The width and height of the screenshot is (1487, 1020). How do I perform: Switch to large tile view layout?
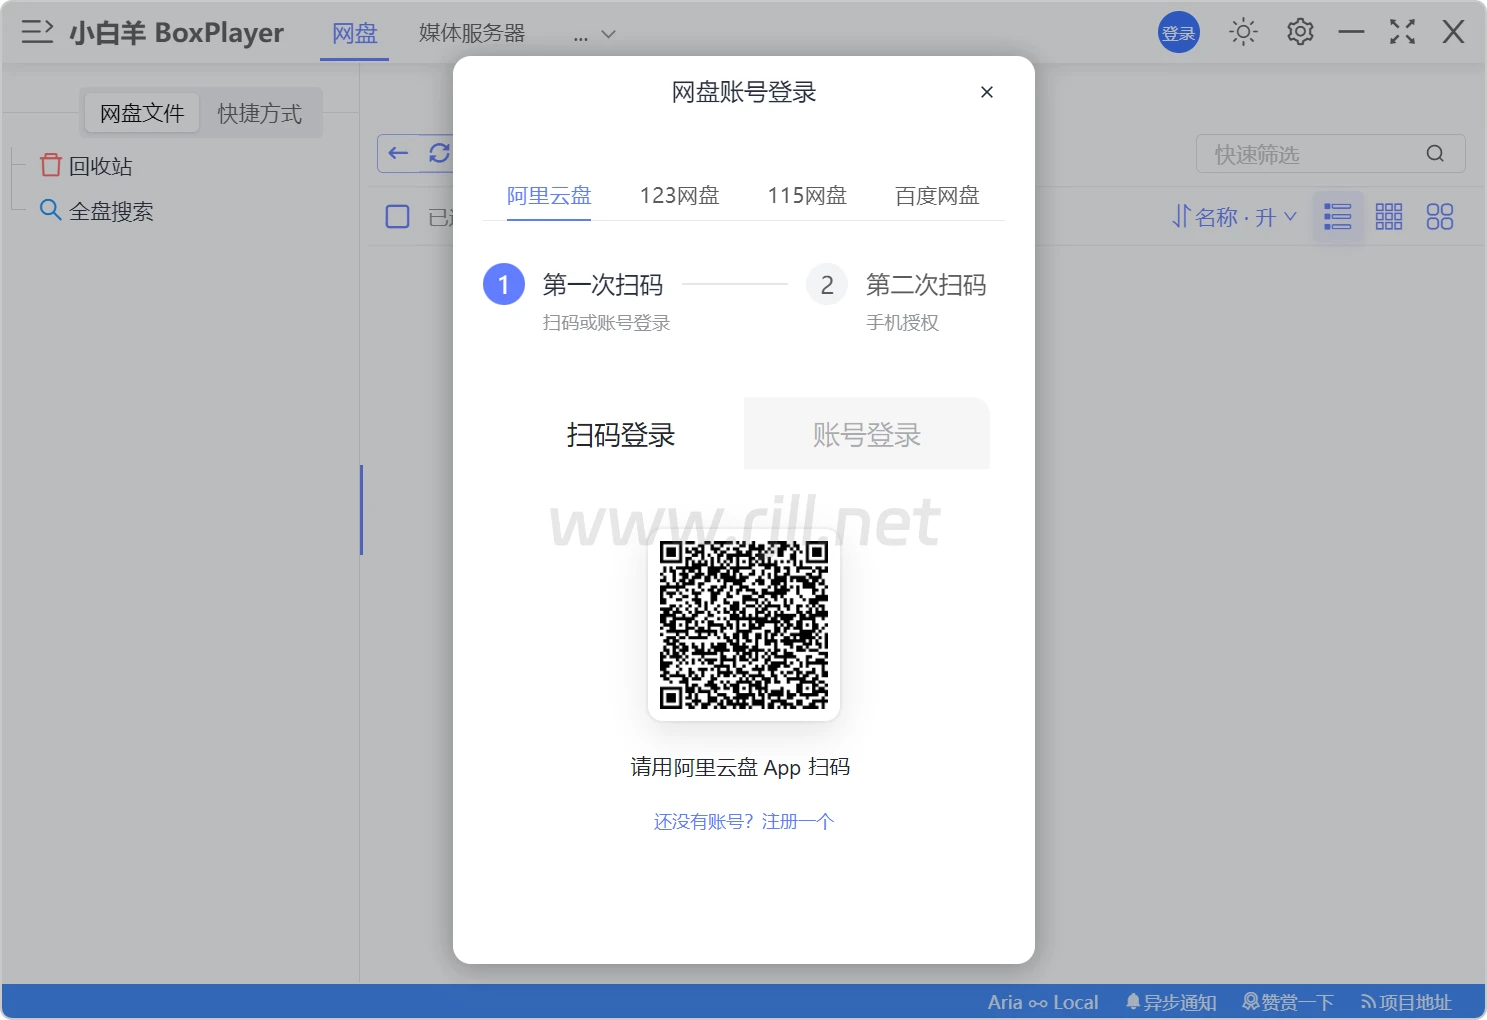[1440, 217]
